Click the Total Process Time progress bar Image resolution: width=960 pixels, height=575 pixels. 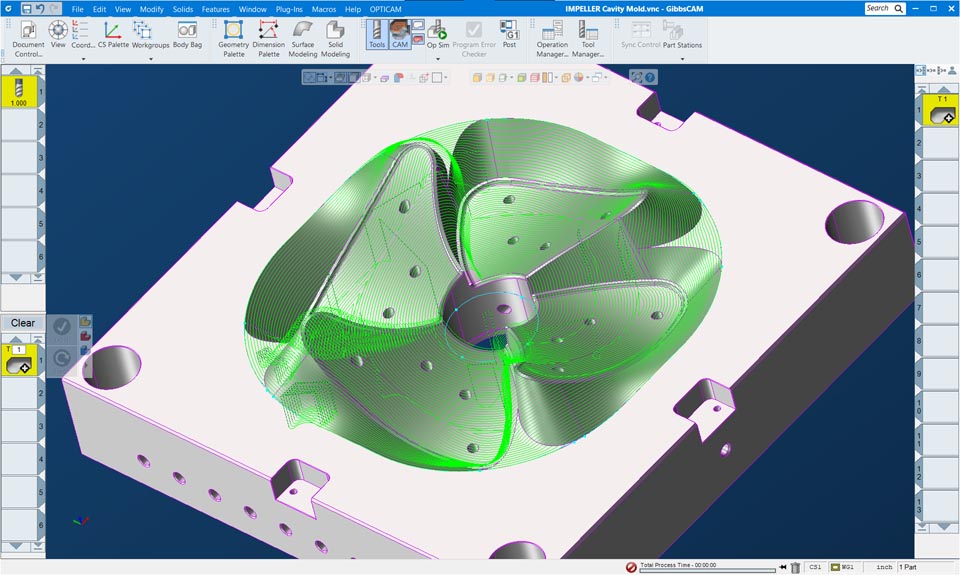[707, 570]
